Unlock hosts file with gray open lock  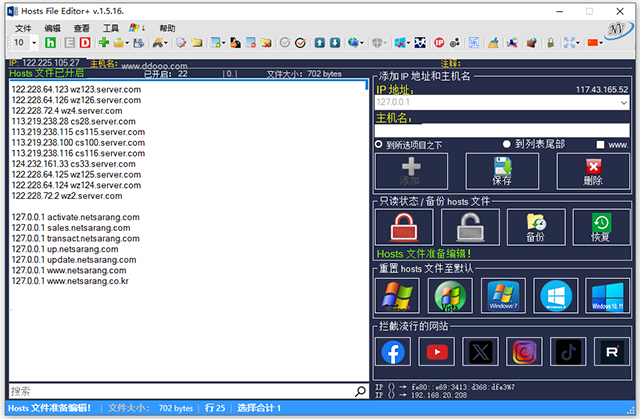470,227
